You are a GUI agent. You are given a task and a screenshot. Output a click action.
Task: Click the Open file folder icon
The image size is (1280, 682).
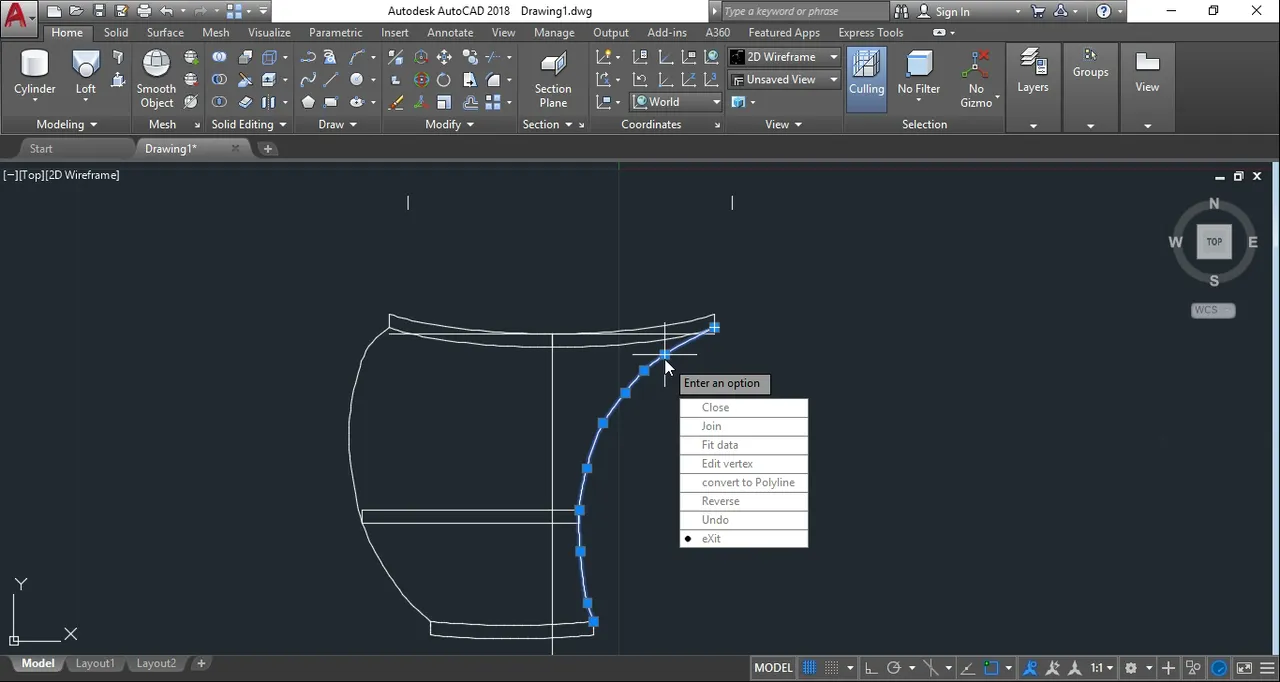[76, 12]
